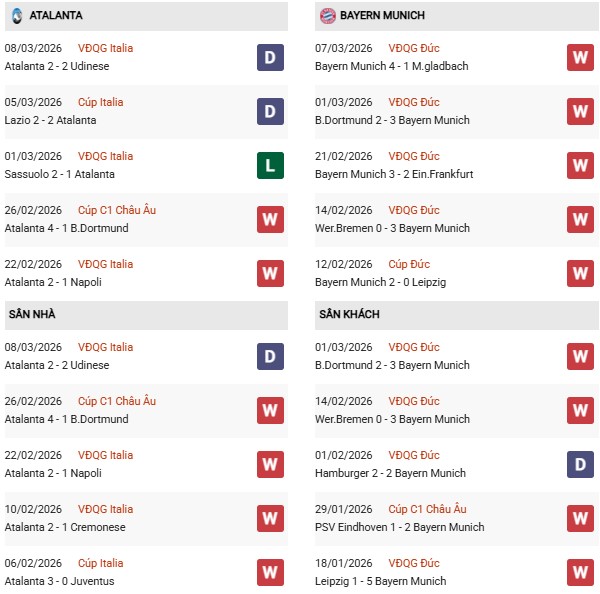Click the Atalanta club crest icon
This screenshot has width=600, height=594.
pyautogui.click(x=17, y=16)
